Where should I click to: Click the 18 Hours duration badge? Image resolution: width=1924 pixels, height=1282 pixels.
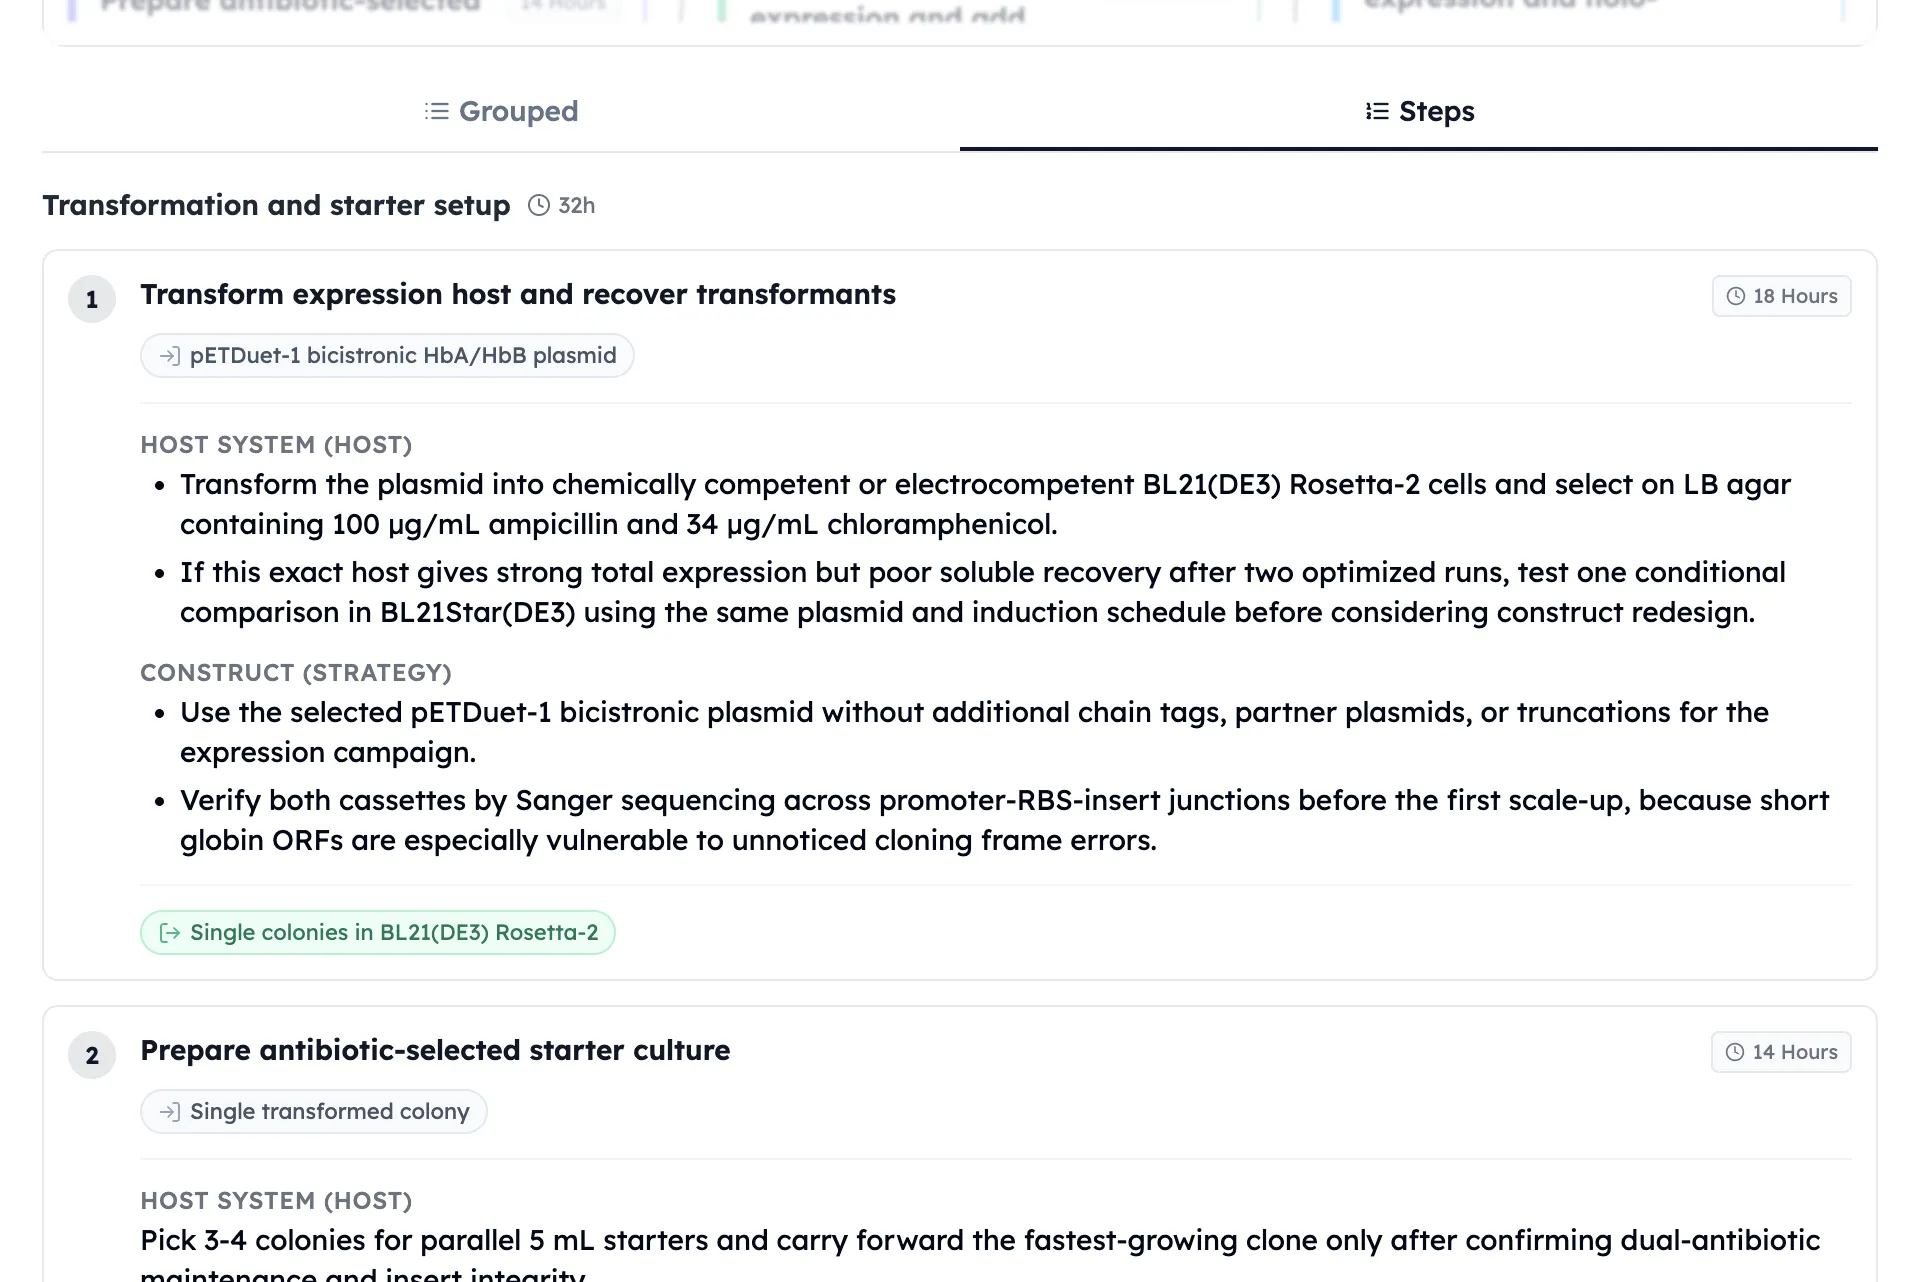[1782, 296]
